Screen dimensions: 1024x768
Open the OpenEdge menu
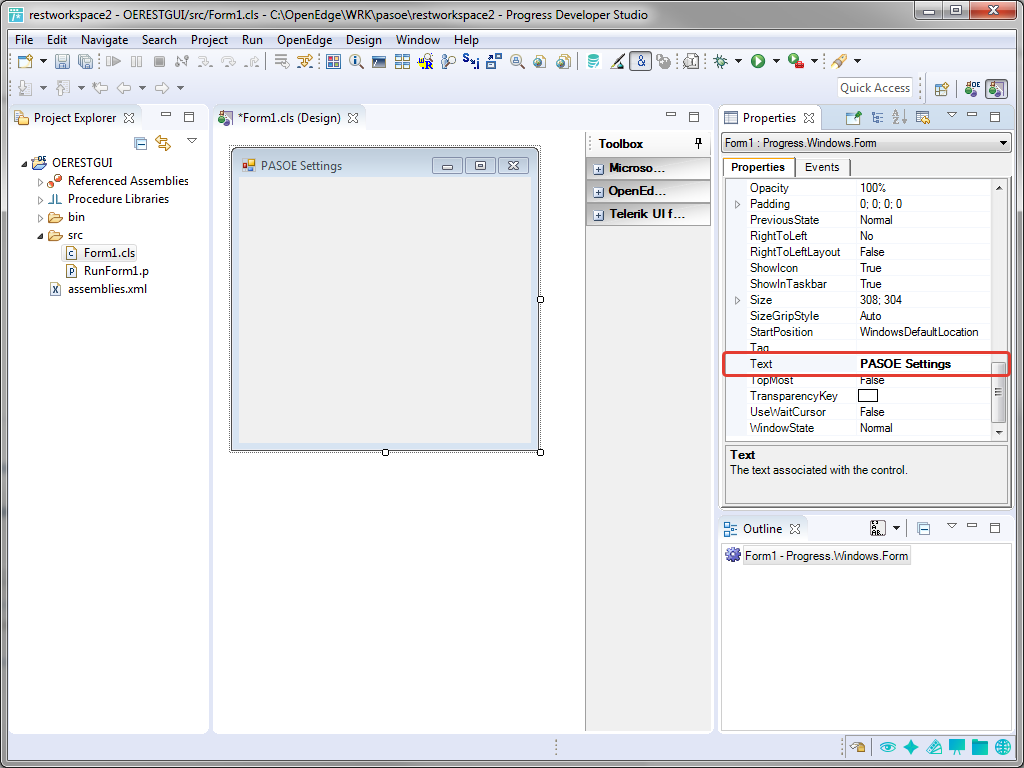point(304,40)
